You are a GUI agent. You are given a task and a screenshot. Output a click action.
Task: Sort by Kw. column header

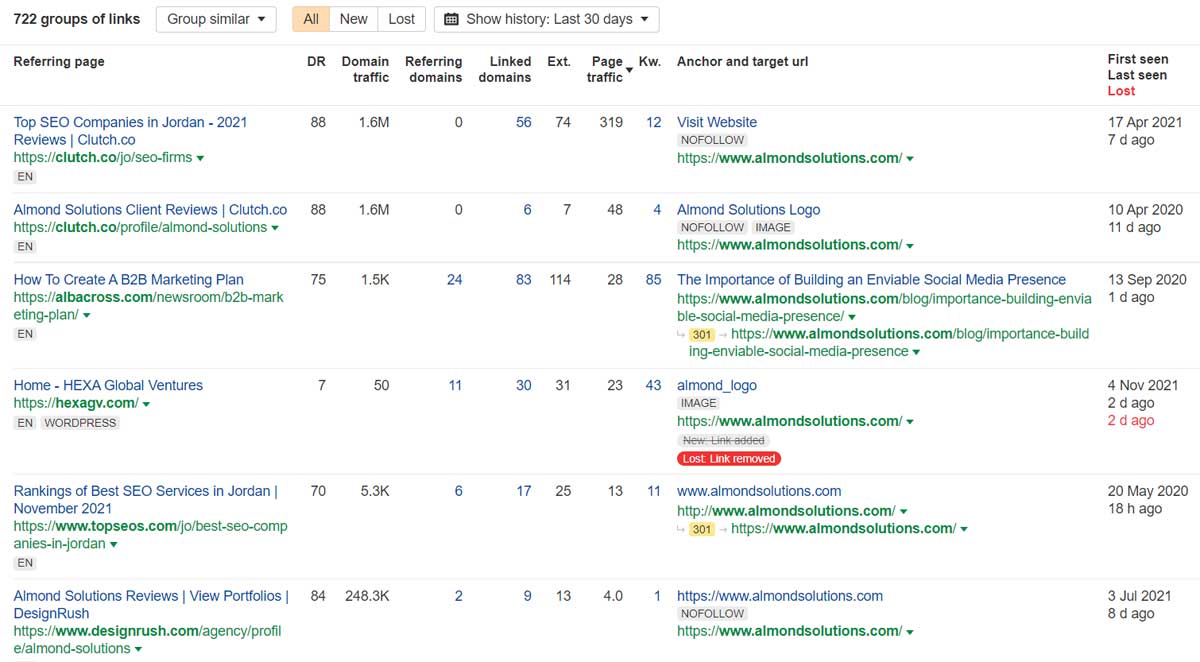650,61
